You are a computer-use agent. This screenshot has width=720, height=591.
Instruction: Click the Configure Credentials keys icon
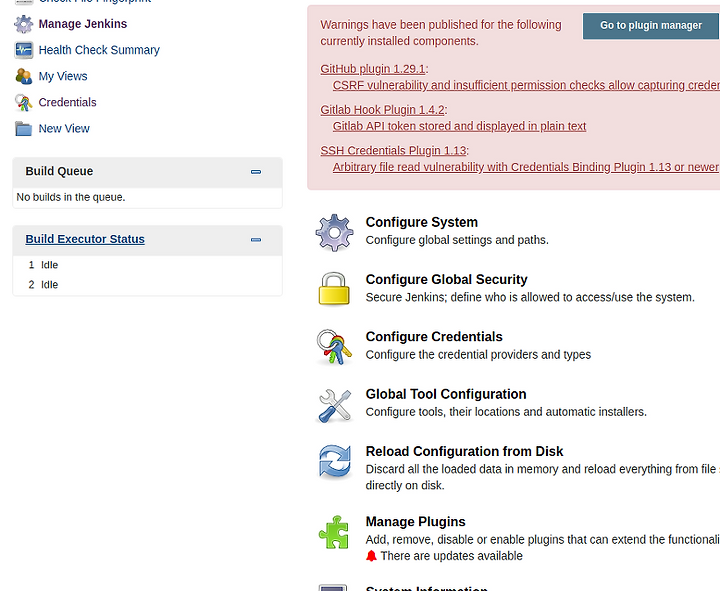(334, 347)
